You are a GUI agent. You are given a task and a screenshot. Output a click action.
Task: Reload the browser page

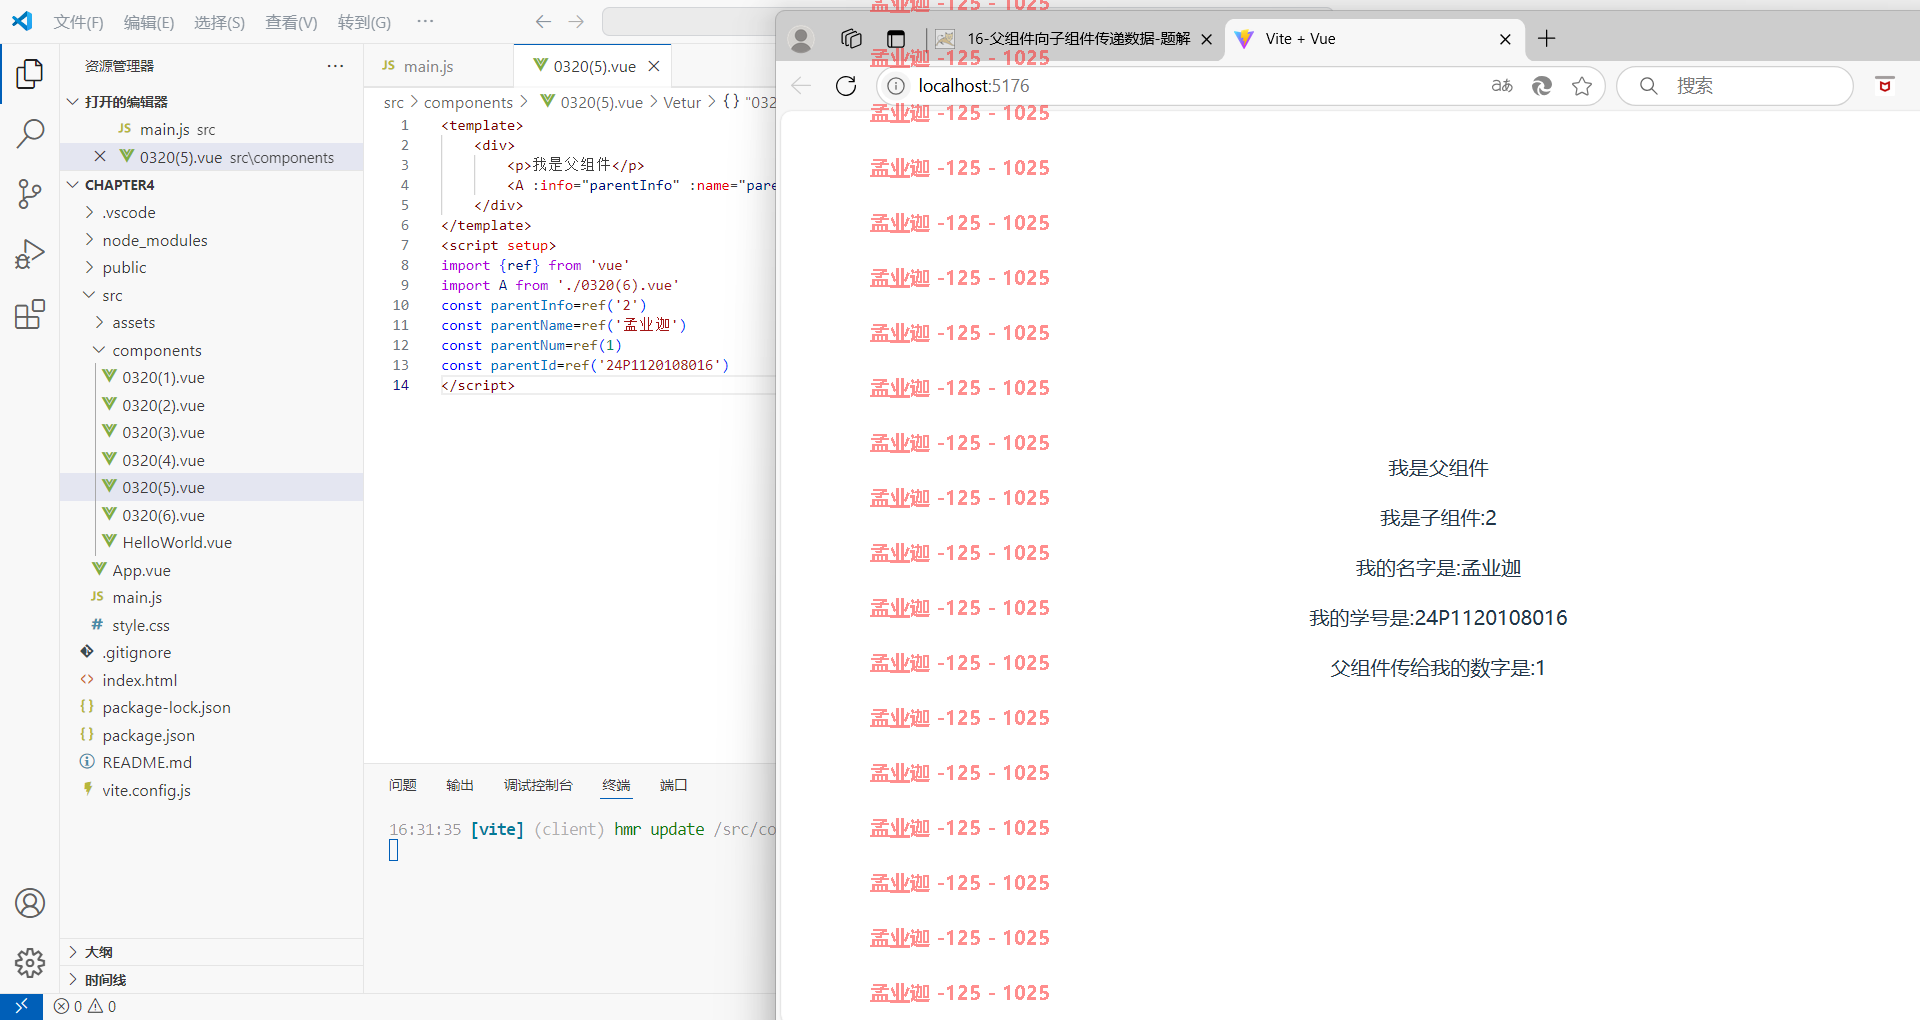(846, 86)
